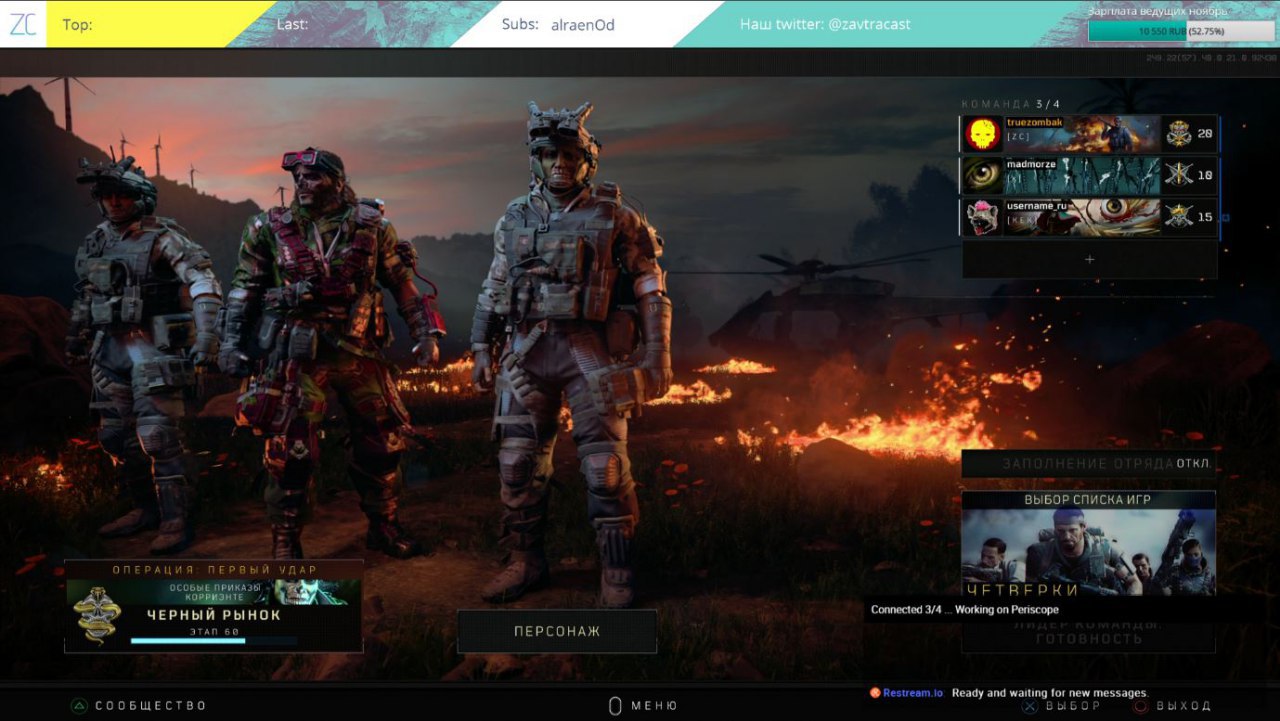
Task: Click madmorze's level number 10
Action: click(x=1205, y=176)
